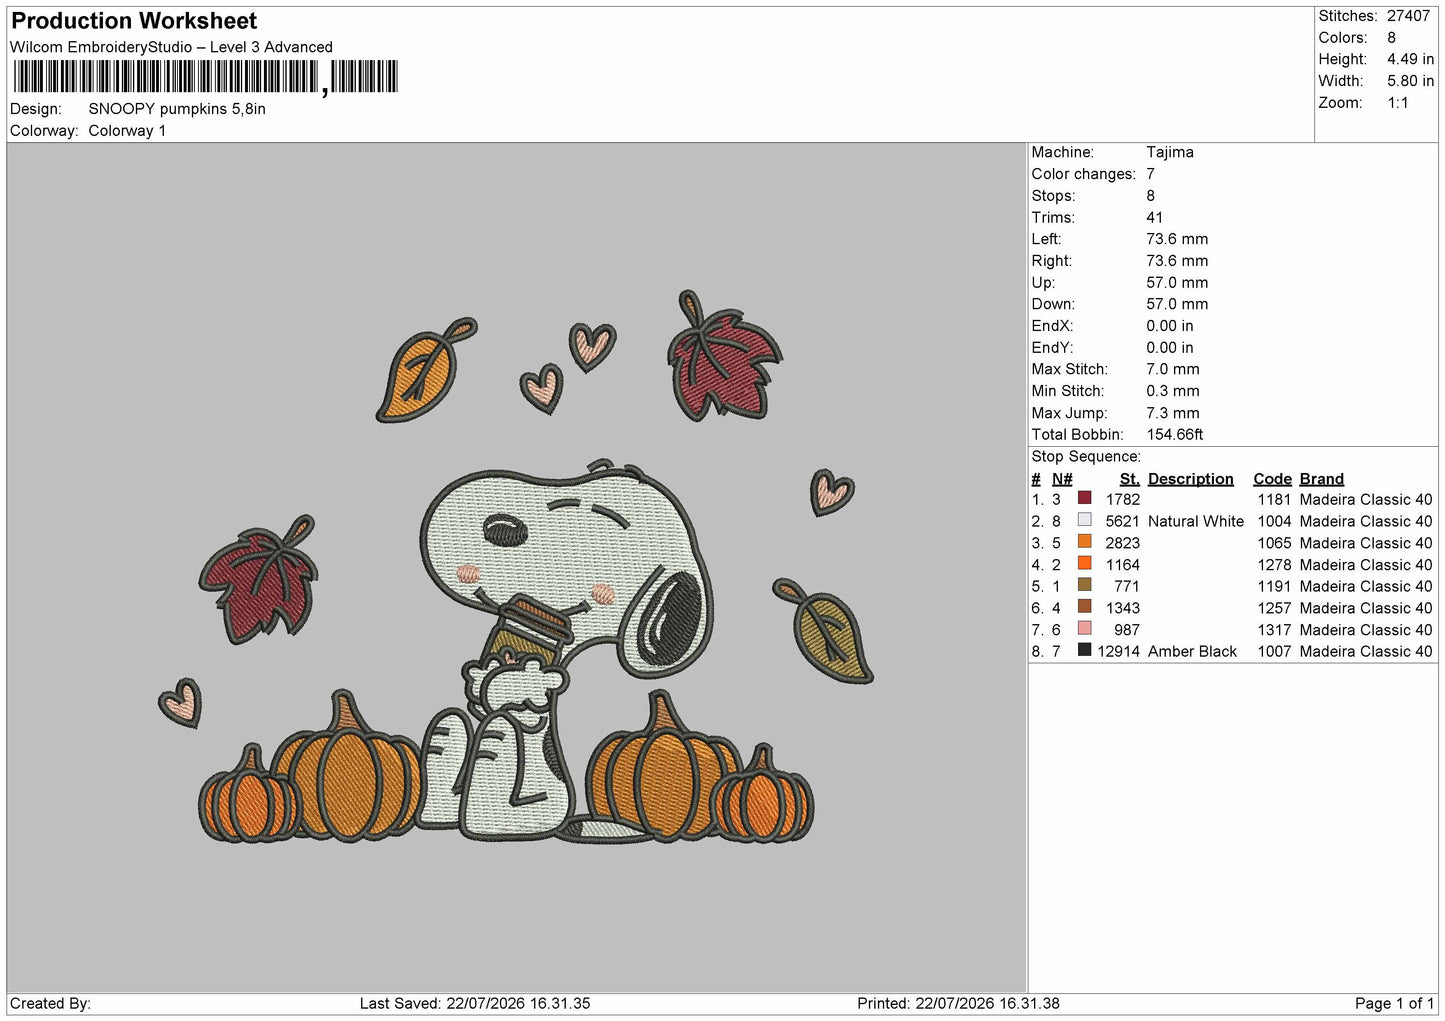This screenshot has height=1021, width=1445.
Task: Click the Color changes value '7'
Action: (x=1151, y=174)
